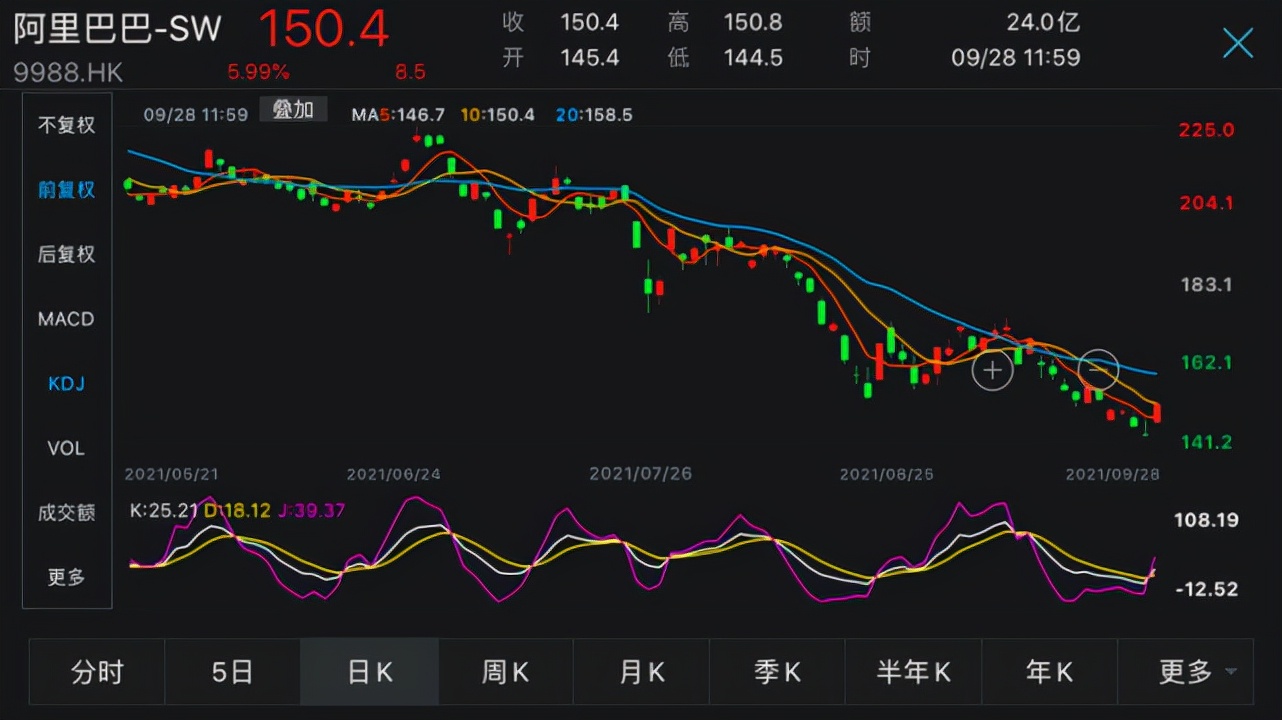The width and height of the screenshot is (1282, 720).
Task: Switch to the 分时 intraday tab
Action: click(x=96, y=672)
